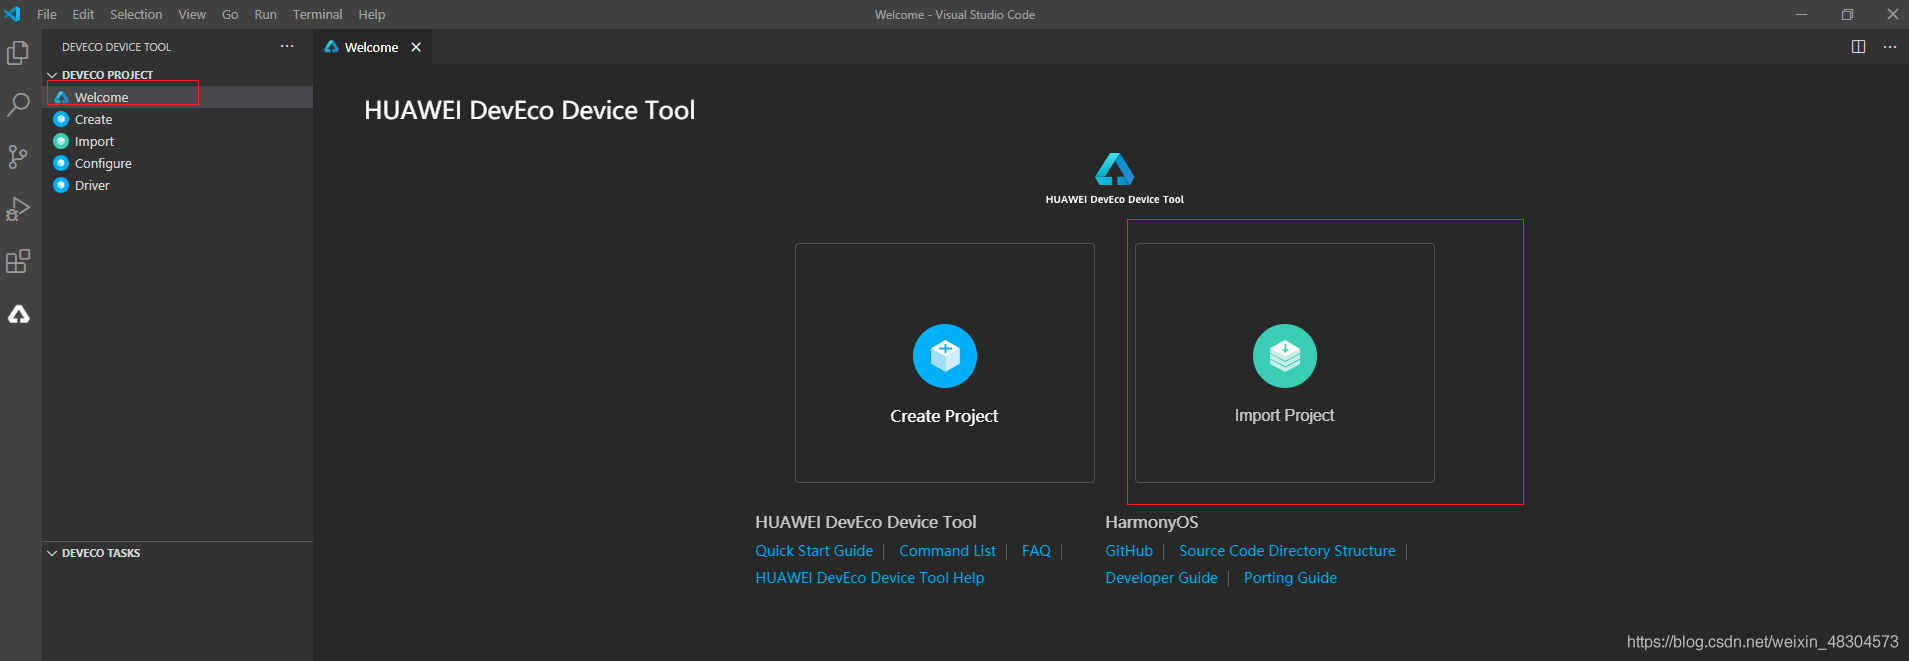
Task: Open the GitHub link
Action: tap(1129, 551)
